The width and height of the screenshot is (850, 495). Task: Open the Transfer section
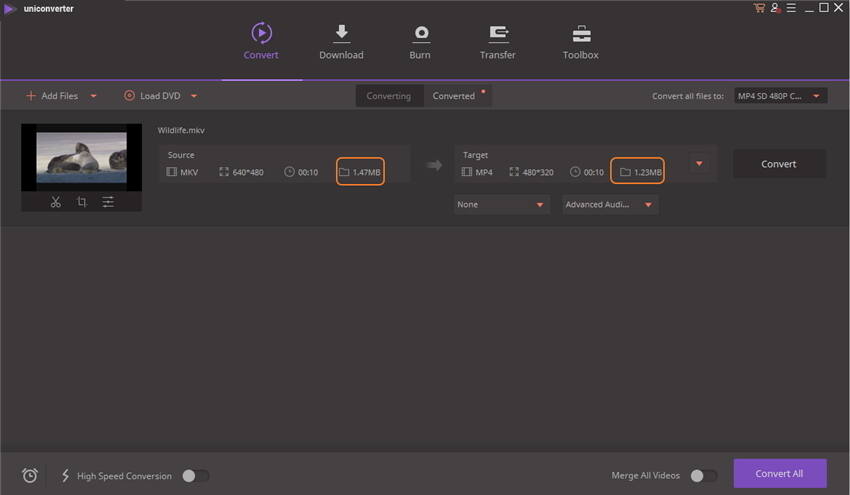[498, 41]
